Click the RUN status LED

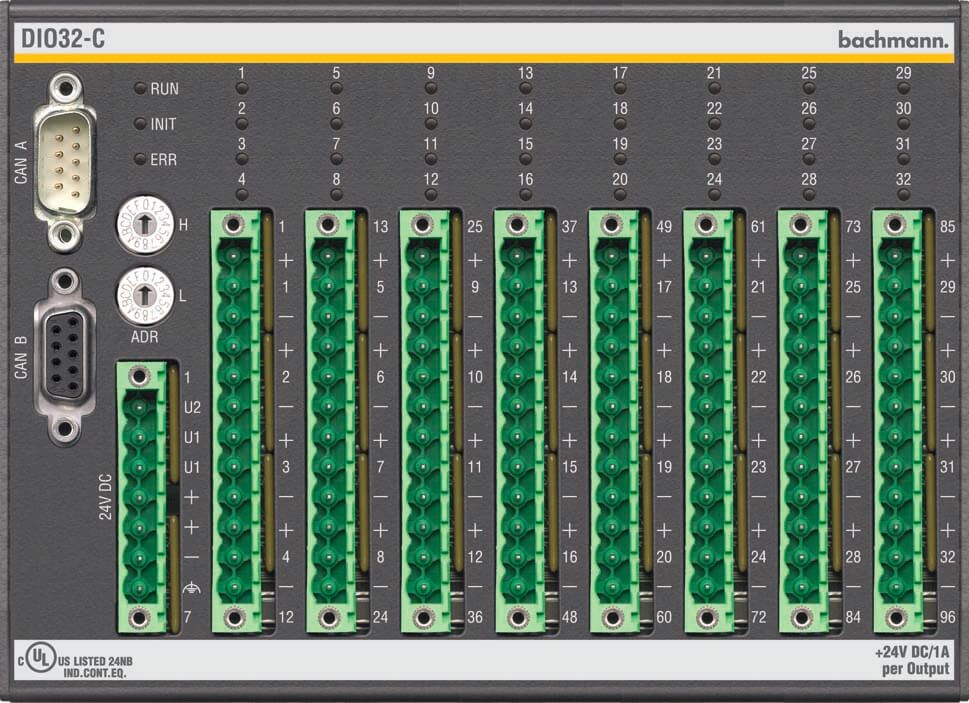point(140,88)
